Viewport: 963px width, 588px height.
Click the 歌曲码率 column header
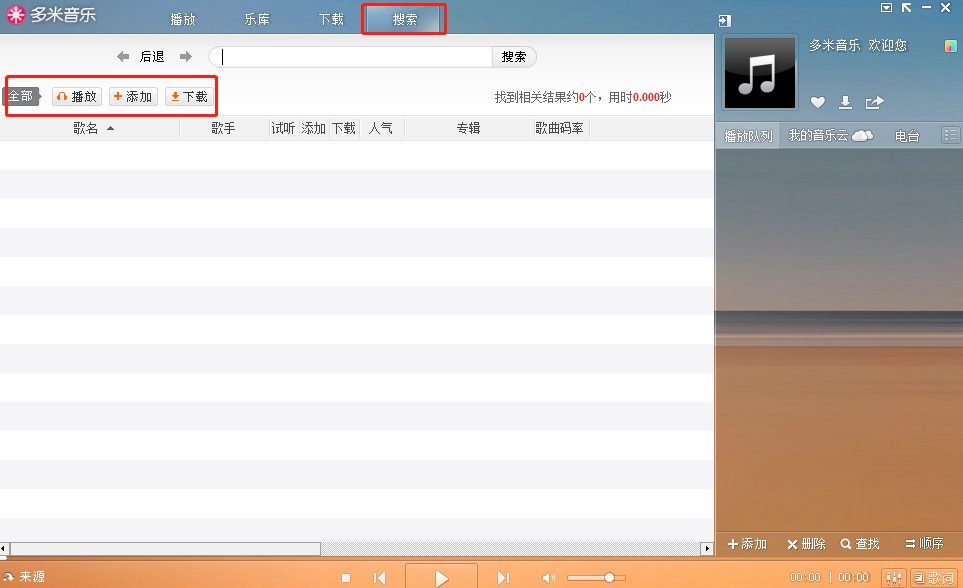pyautogui.click(x=559, y=128)
